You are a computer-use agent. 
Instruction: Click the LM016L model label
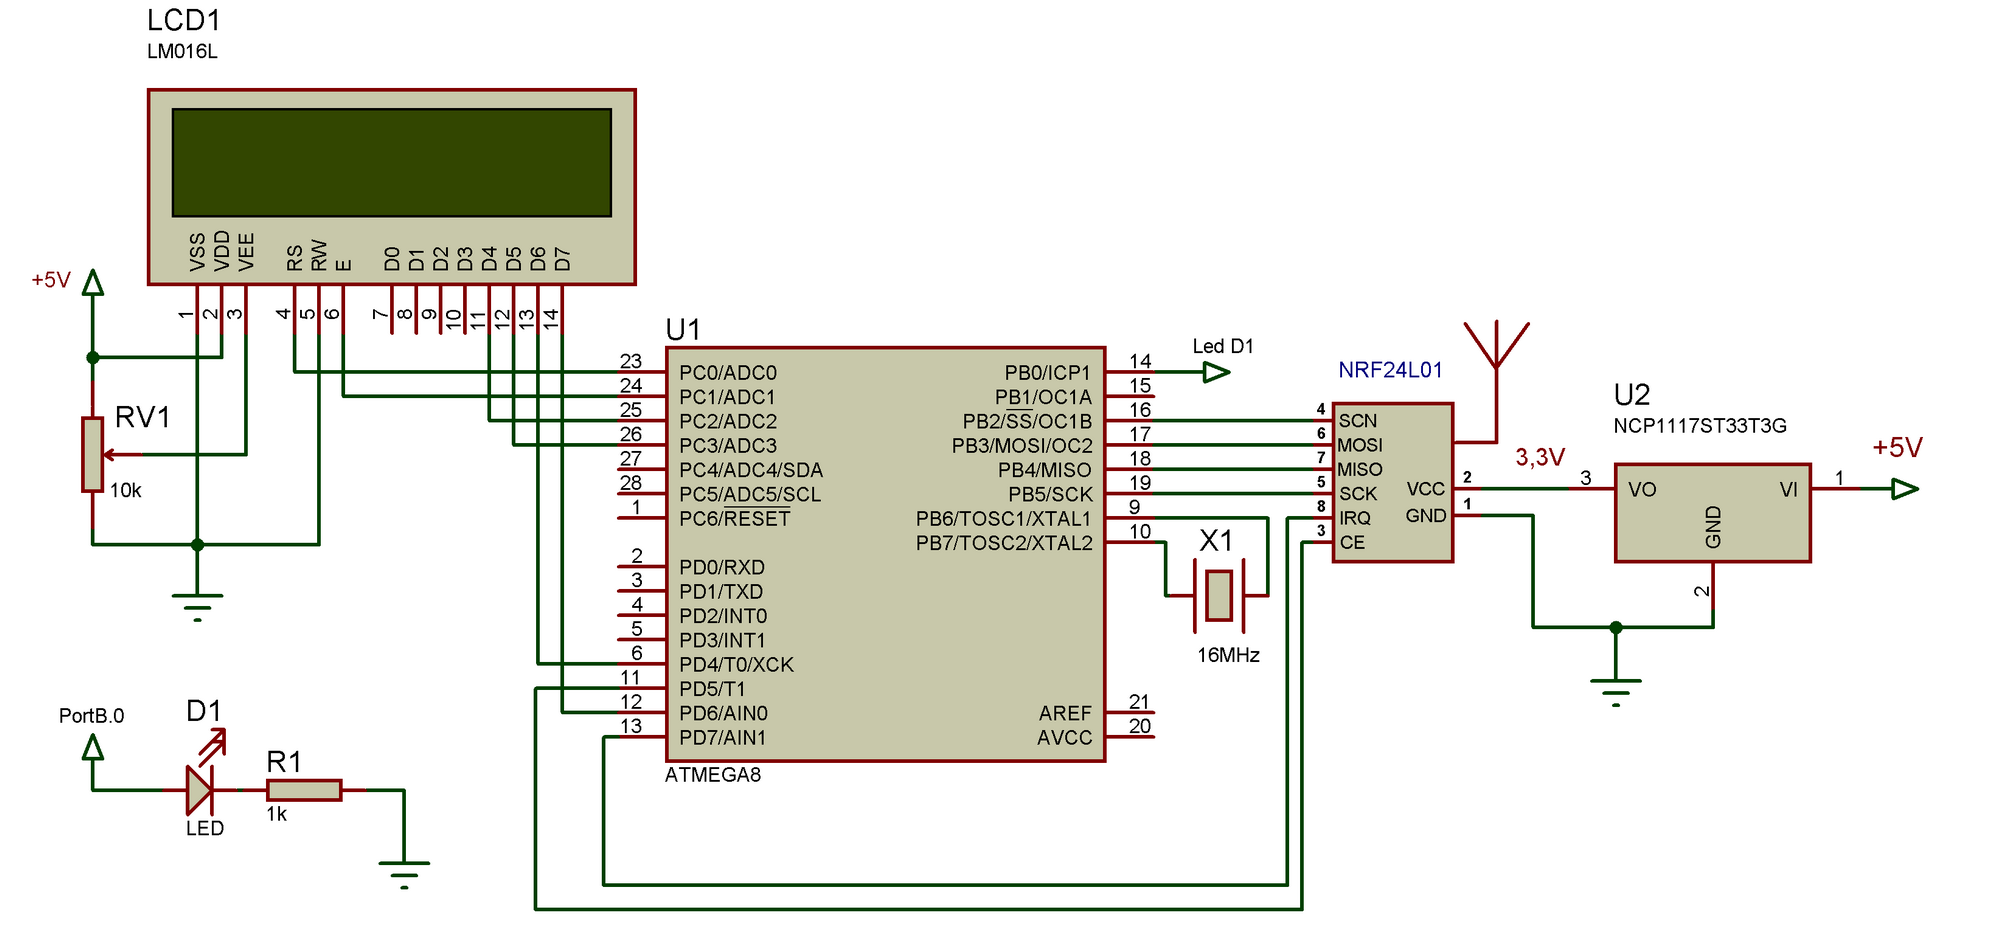[x=182, y=52]
